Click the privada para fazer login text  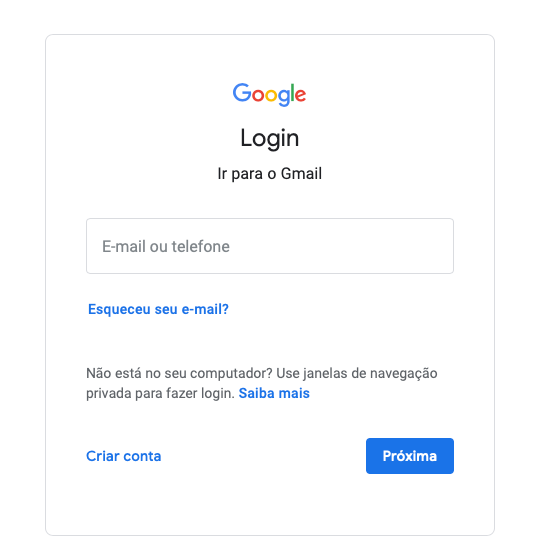point(160,394)
